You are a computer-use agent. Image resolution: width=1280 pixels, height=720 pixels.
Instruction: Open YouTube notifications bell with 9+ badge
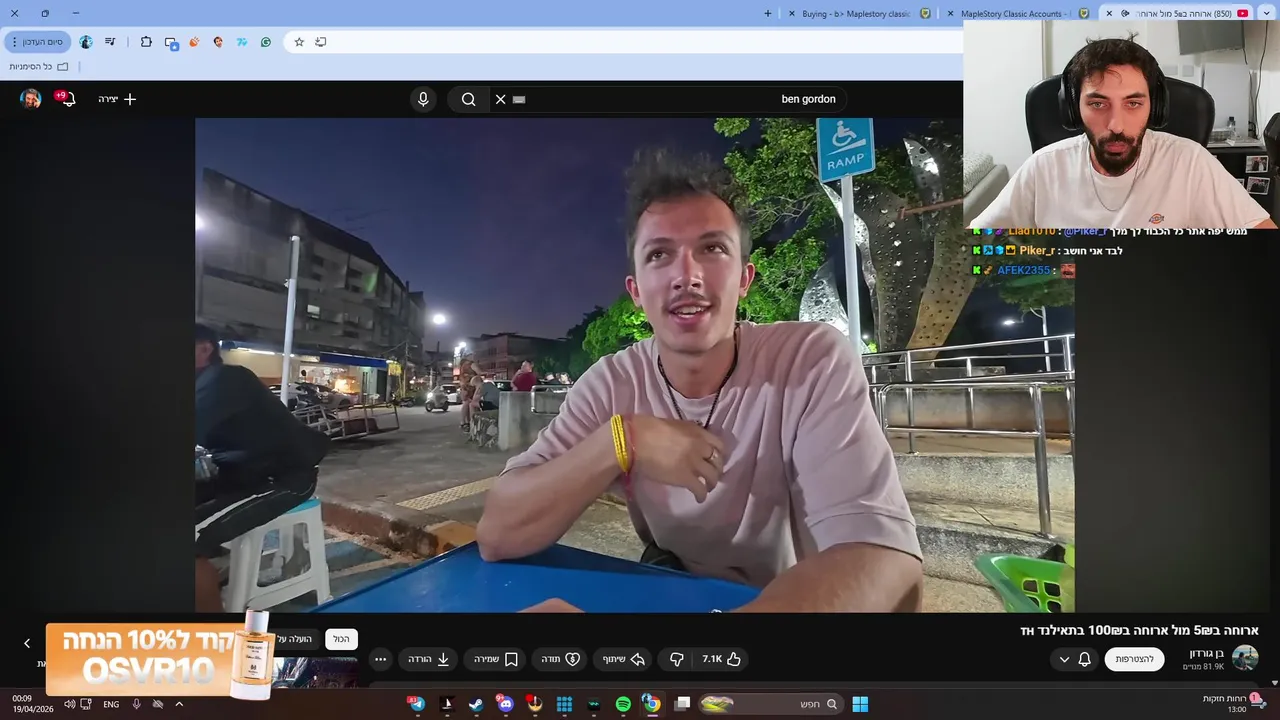click(x=67, y=99)
